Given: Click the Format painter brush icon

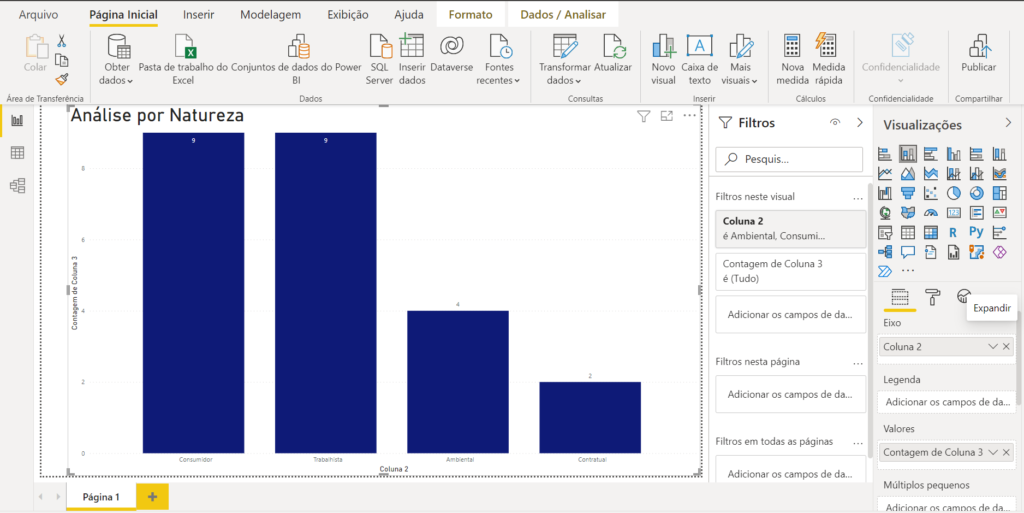Looking at the screenshot, I should [x=61, y=80].
